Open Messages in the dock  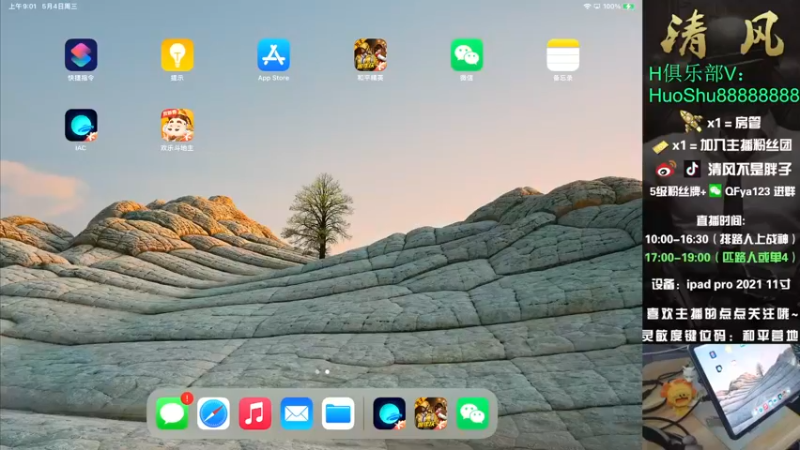coord(172,413)
